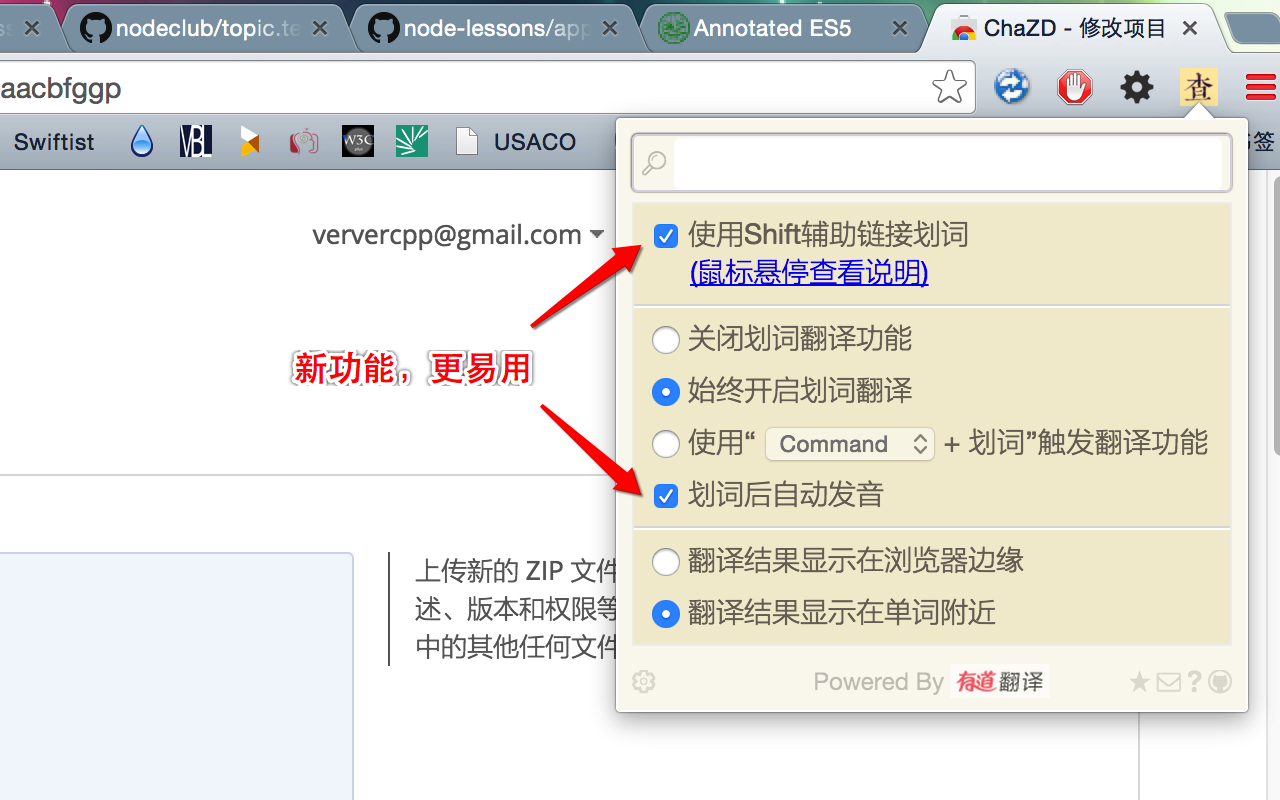Open the Swiftist bookmark
1280x800 pixels.
coord(54,142)
